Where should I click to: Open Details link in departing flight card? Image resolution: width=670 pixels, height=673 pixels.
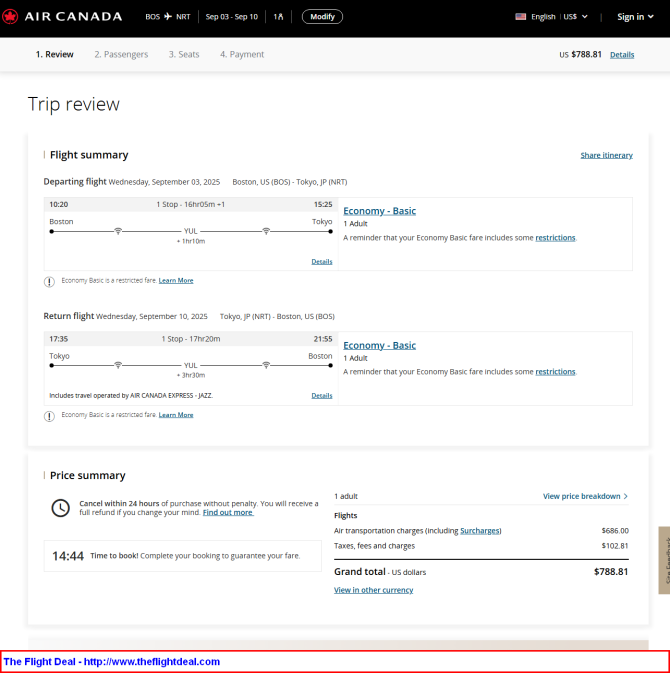pyautogui.click(x=322, y=261)
